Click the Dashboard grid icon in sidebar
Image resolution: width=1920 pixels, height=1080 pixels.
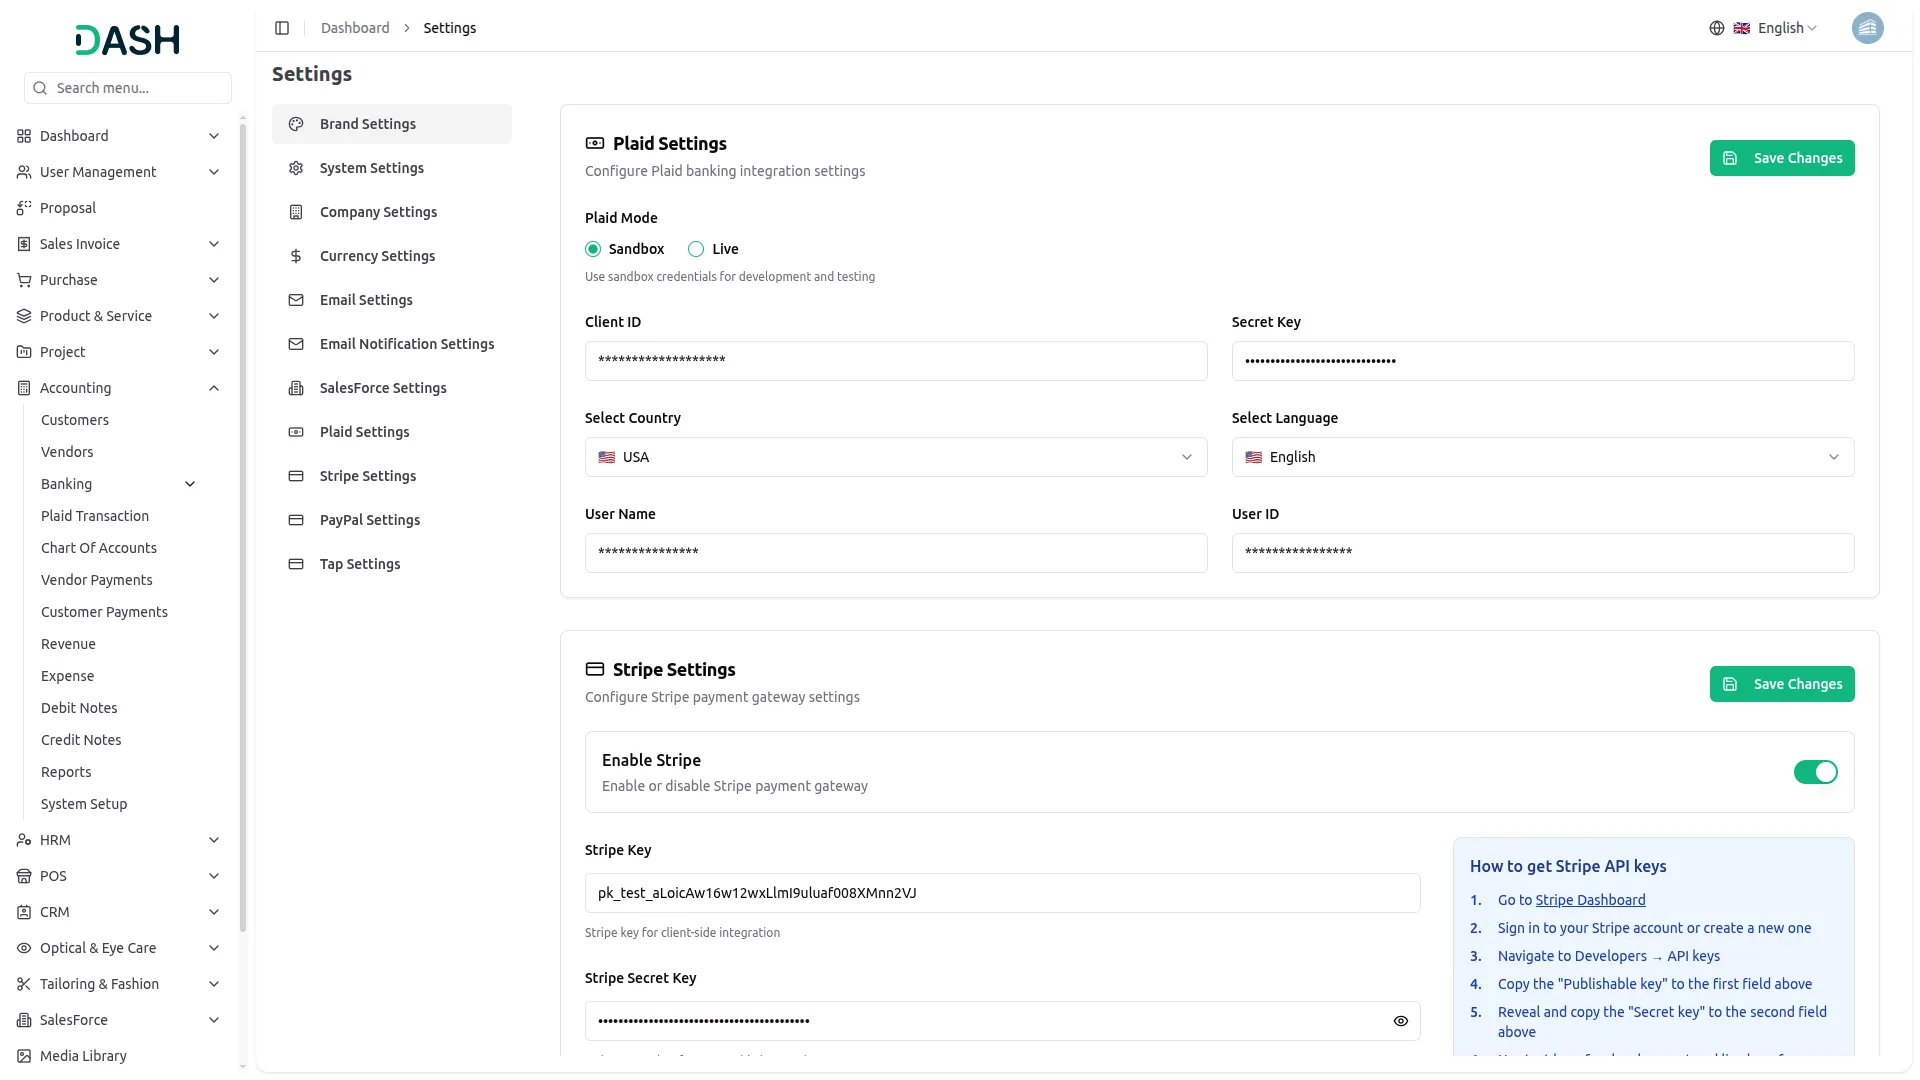pyautogui.click(x=24, y=136)
